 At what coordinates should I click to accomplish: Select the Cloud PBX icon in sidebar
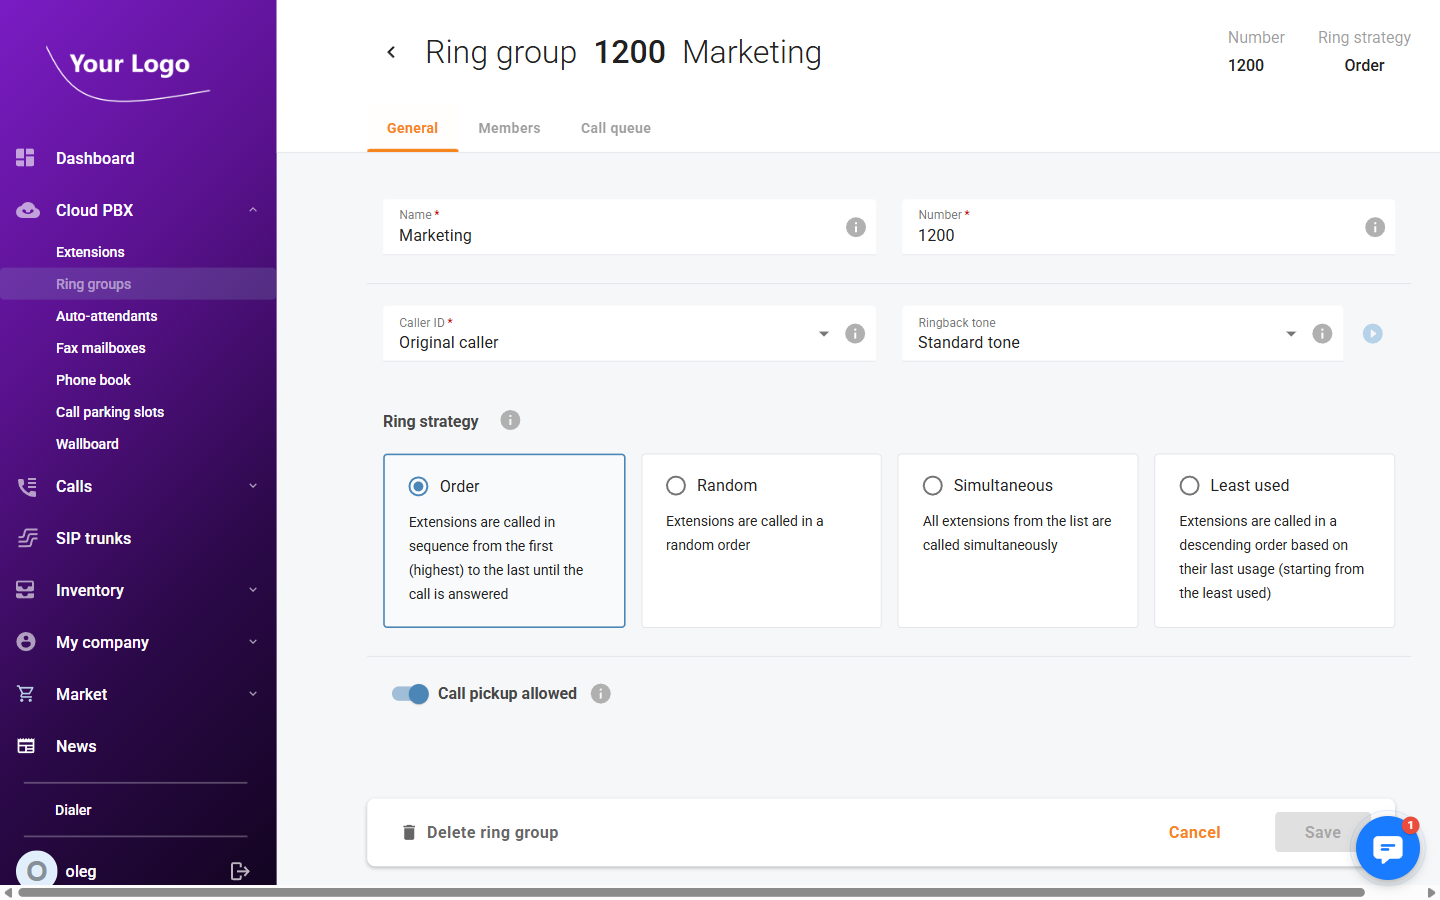point(25,209)
